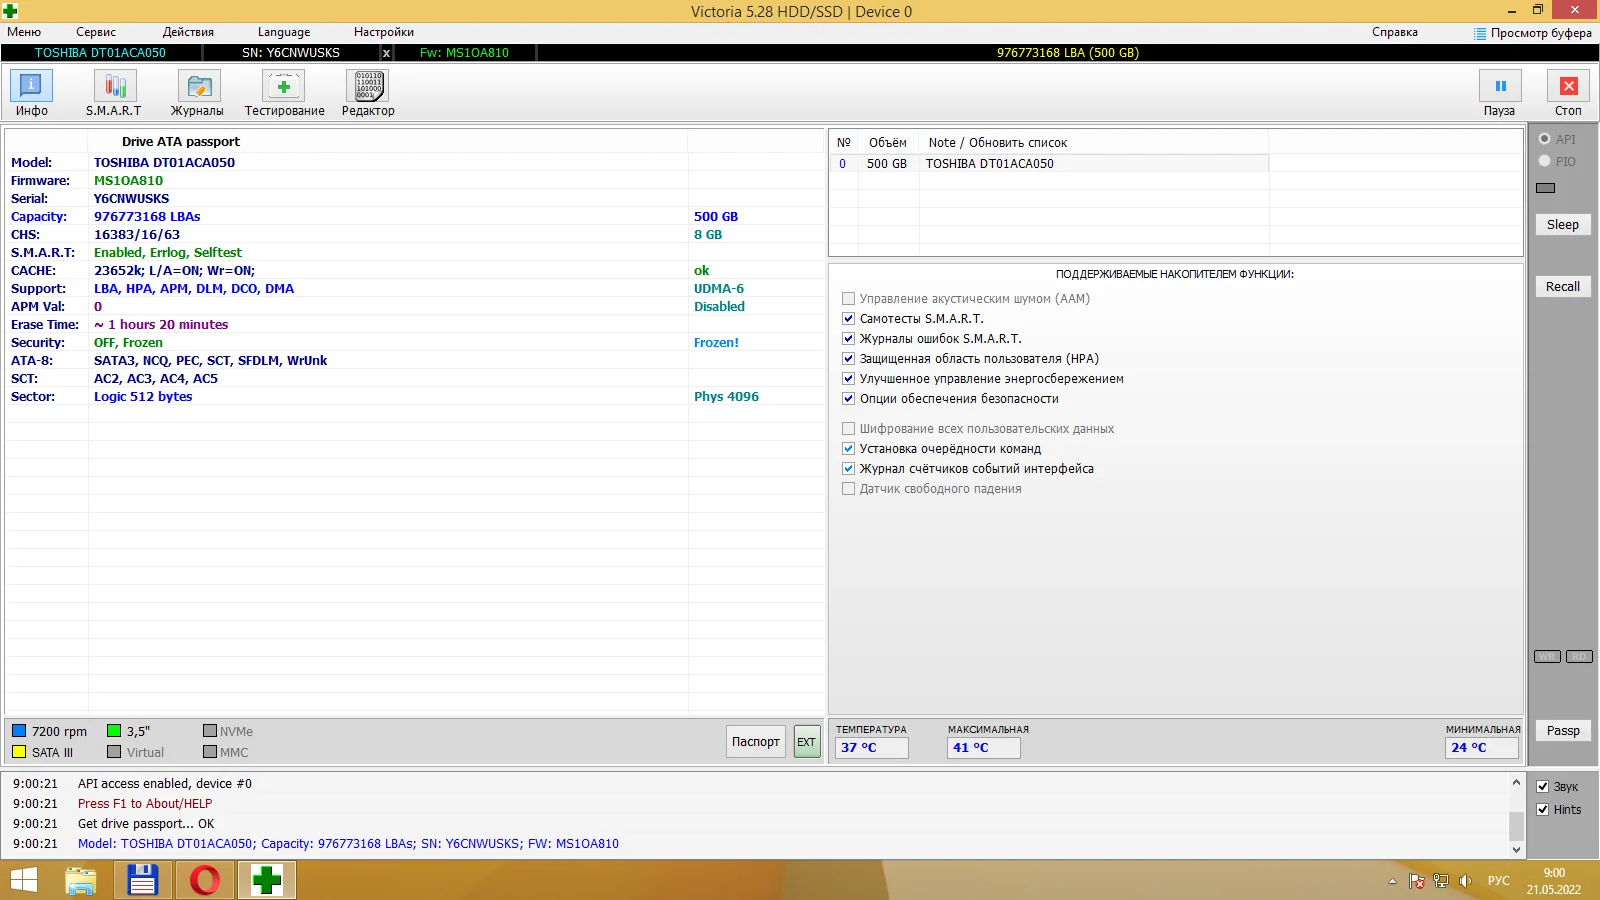Click the log line Press F1 to About/HELP

(145, 804)
